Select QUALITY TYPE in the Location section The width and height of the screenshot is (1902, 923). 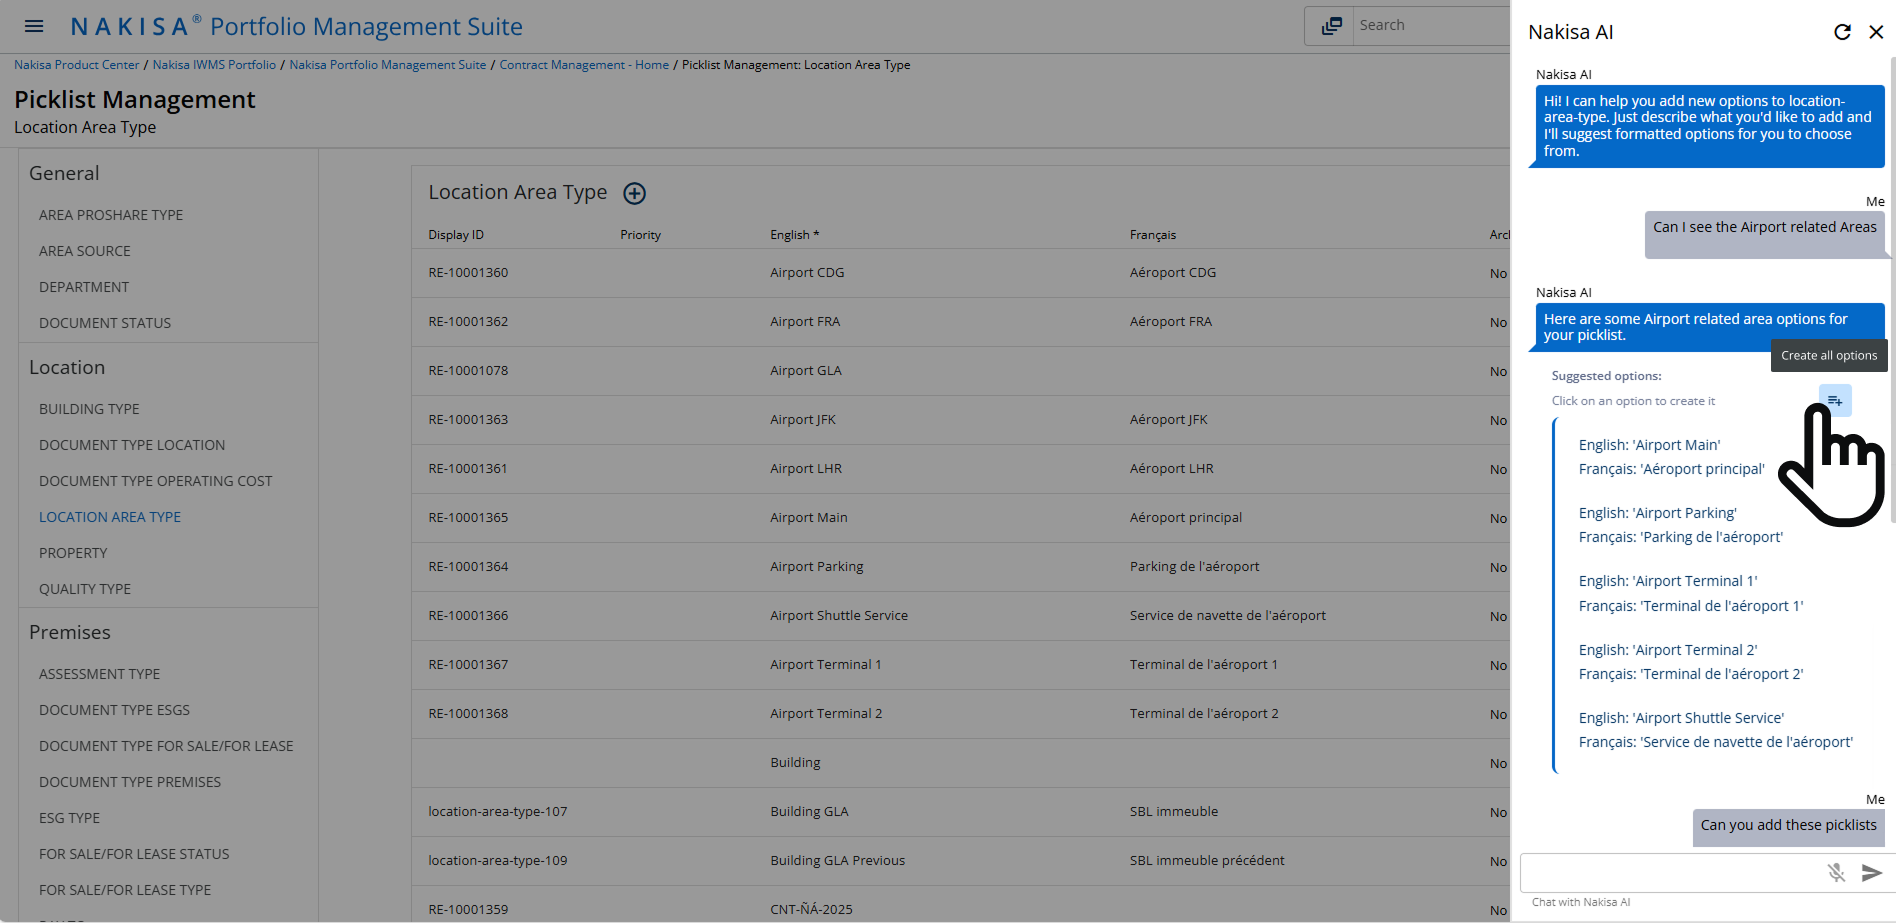pos(85,589)
